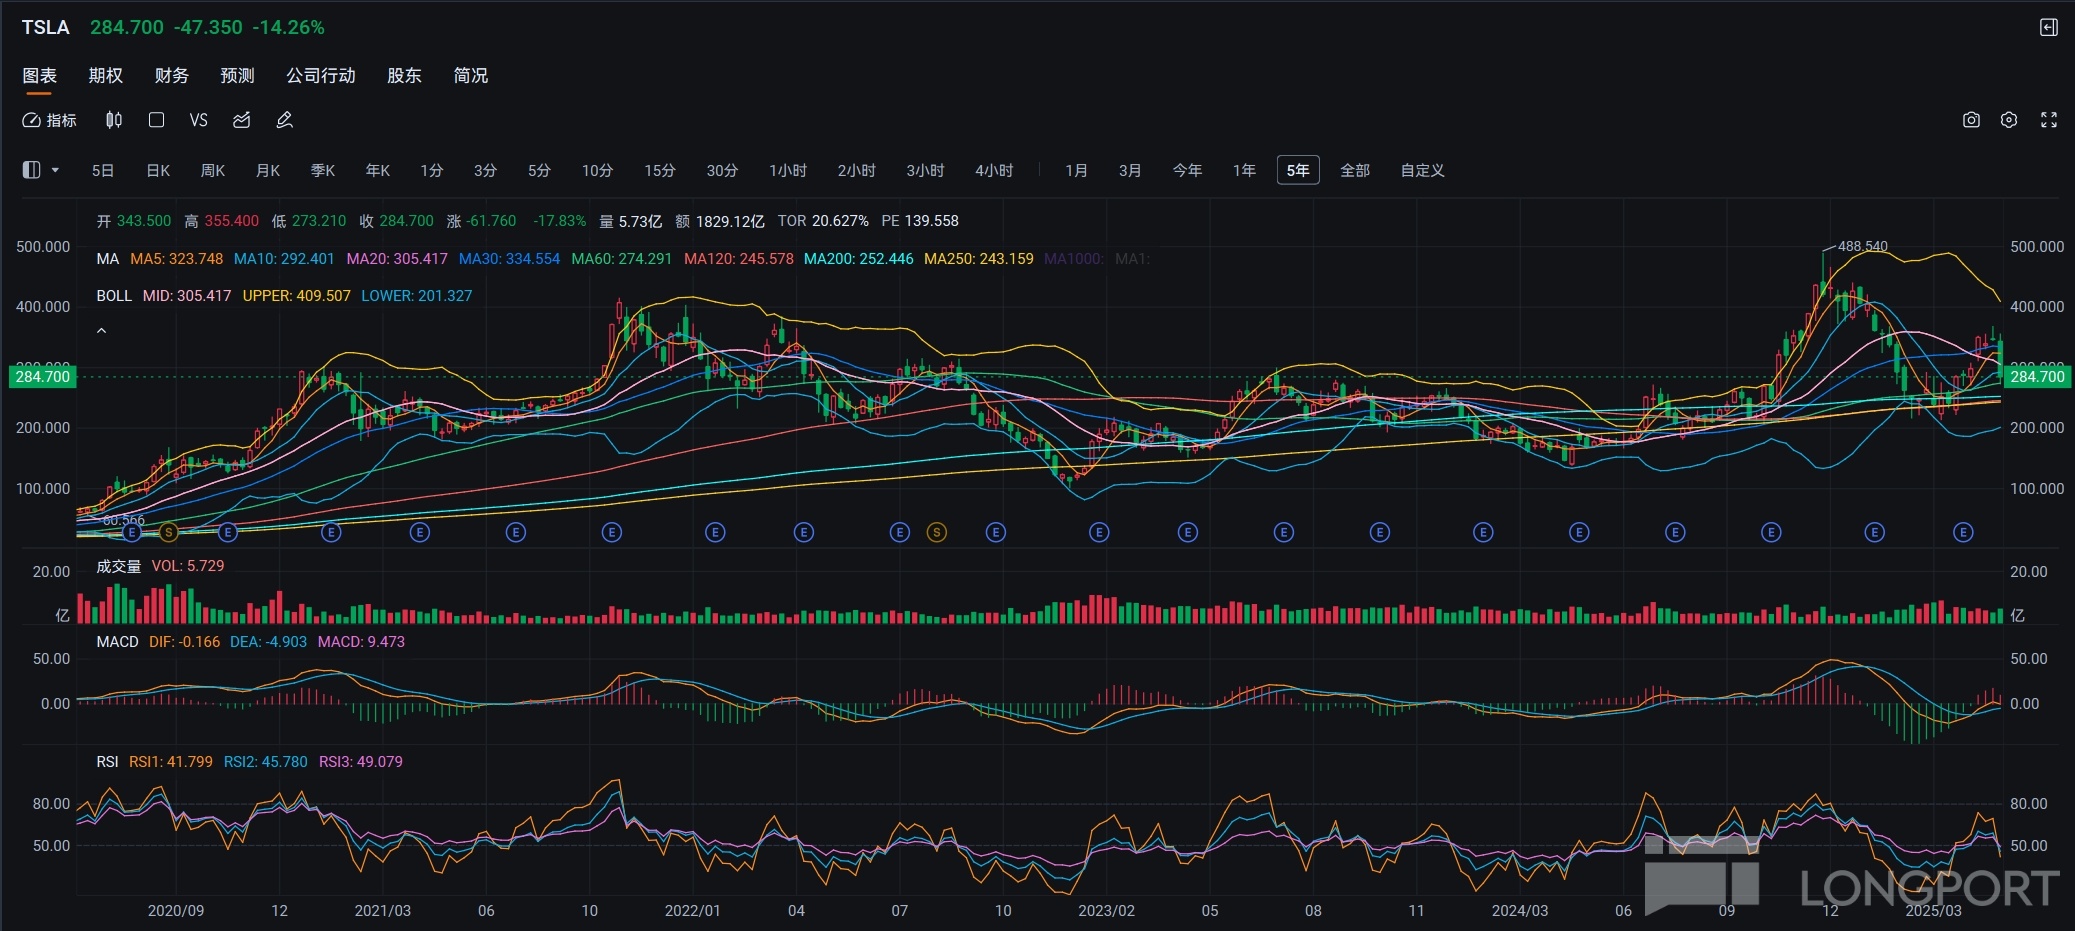Open the 简况 profile tab
This screenshot has width=2075, height=931.
[x=471, y=76]
